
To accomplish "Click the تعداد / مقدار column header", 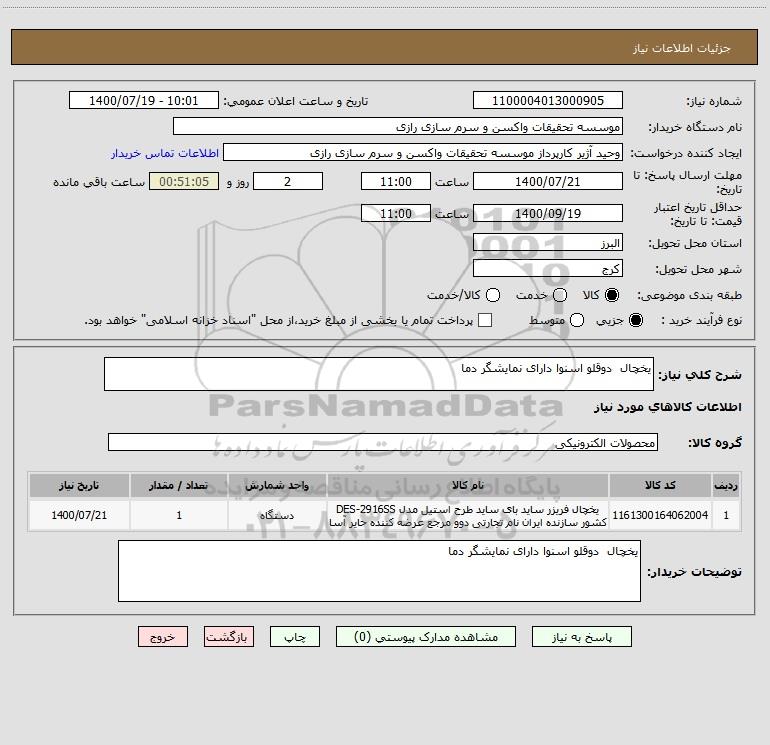I will (178, 485).
